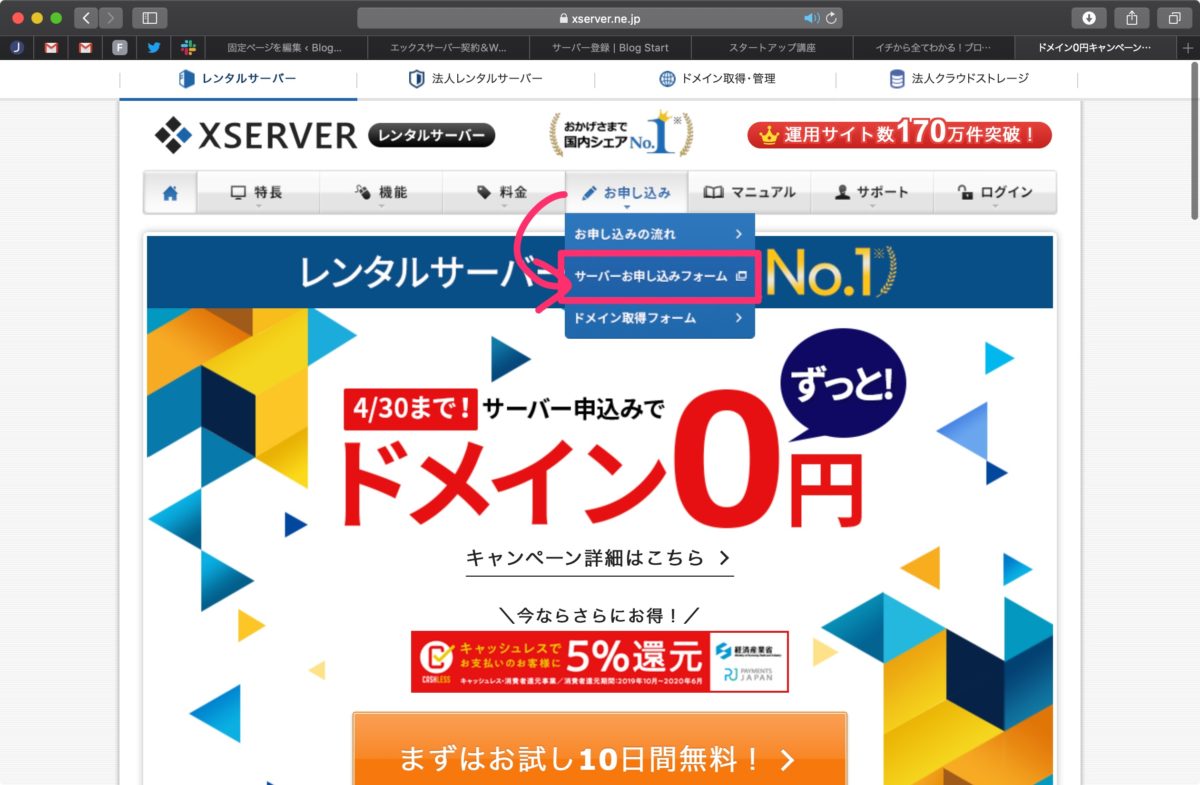Expand the 特長 navigation menu
This screenshot has width=1200, height=785.
[x=257, y=193]
